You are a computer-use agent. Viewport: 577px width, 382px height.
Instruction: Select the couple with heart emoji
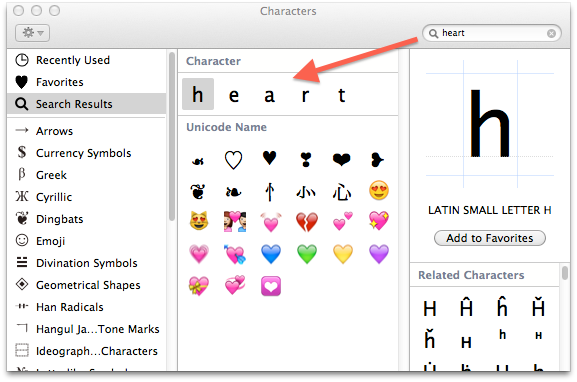click(235, 221)
